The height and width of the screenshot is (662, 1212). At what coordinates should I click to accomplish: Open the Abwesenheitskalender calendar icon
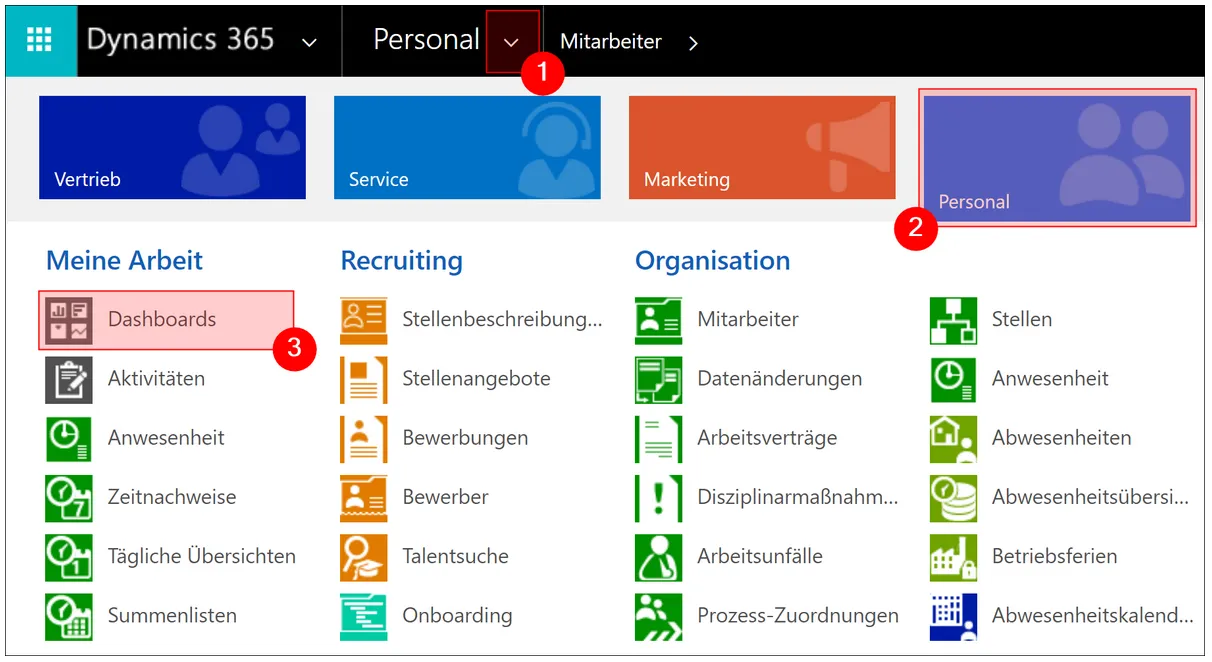coord(953,616)
